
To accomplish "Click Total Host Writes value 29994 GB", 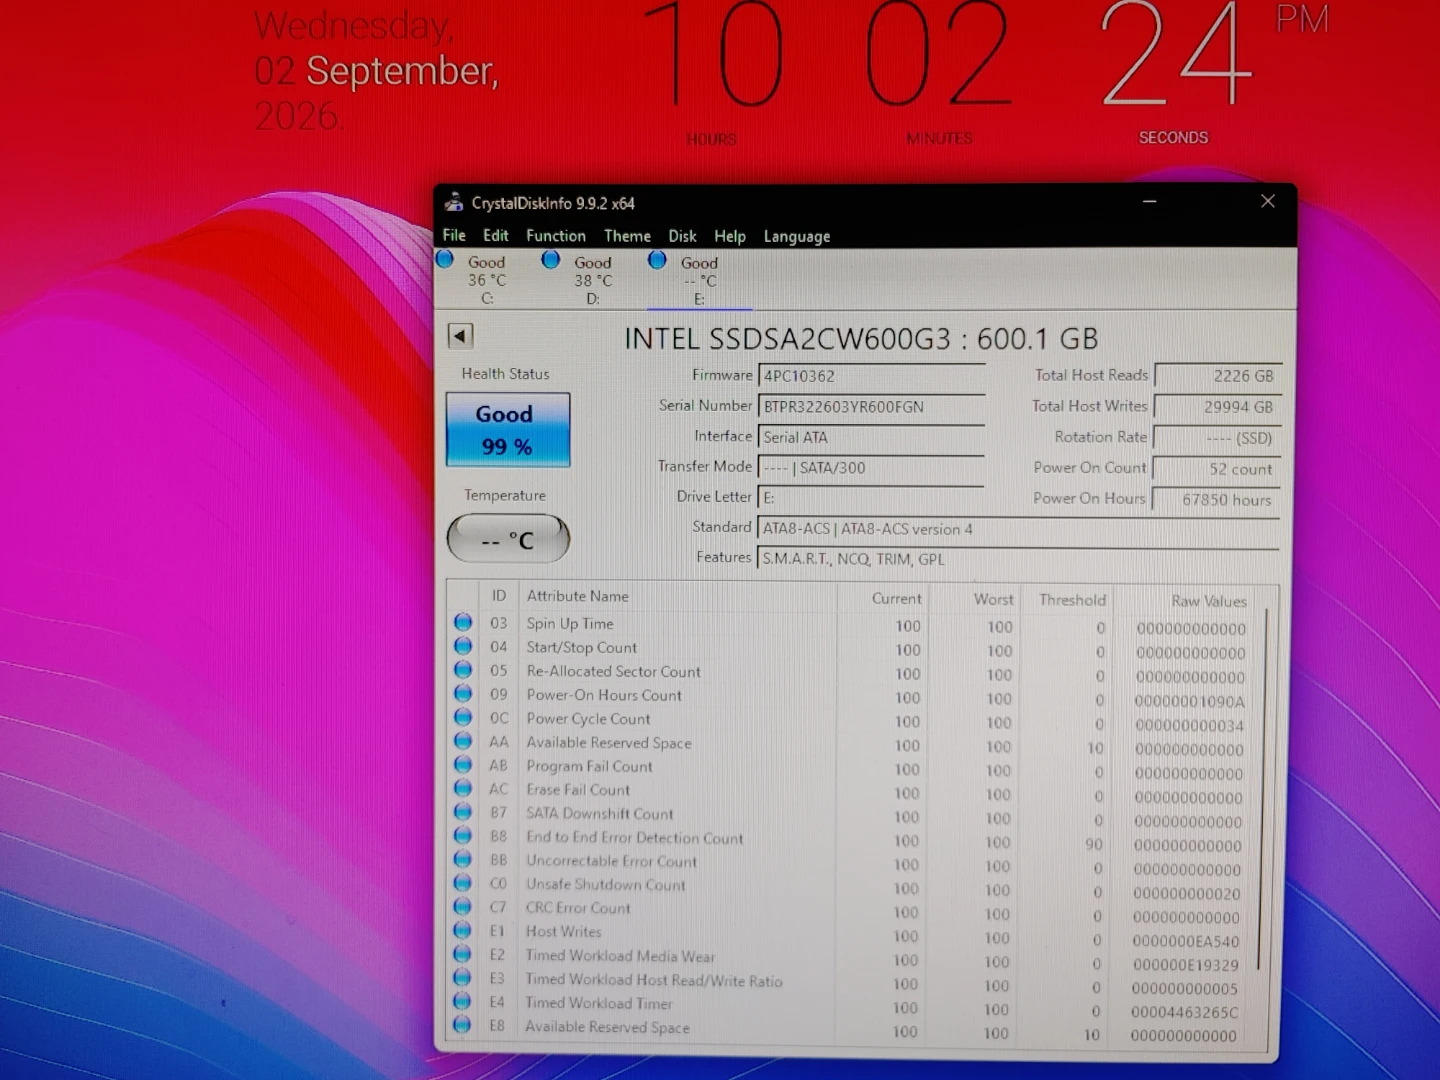I will pyautogui.click(x=1217, y=407).
